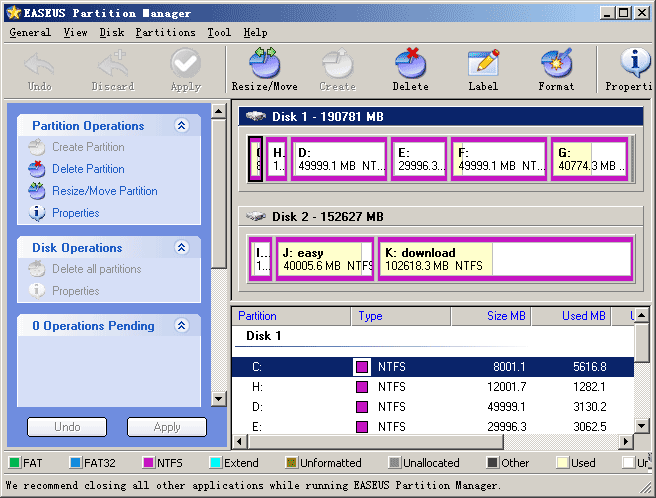Image resolution: width=656 pixels, height=498 pixels.
Task: Open the General menu
Action: (x=30, y=32)
